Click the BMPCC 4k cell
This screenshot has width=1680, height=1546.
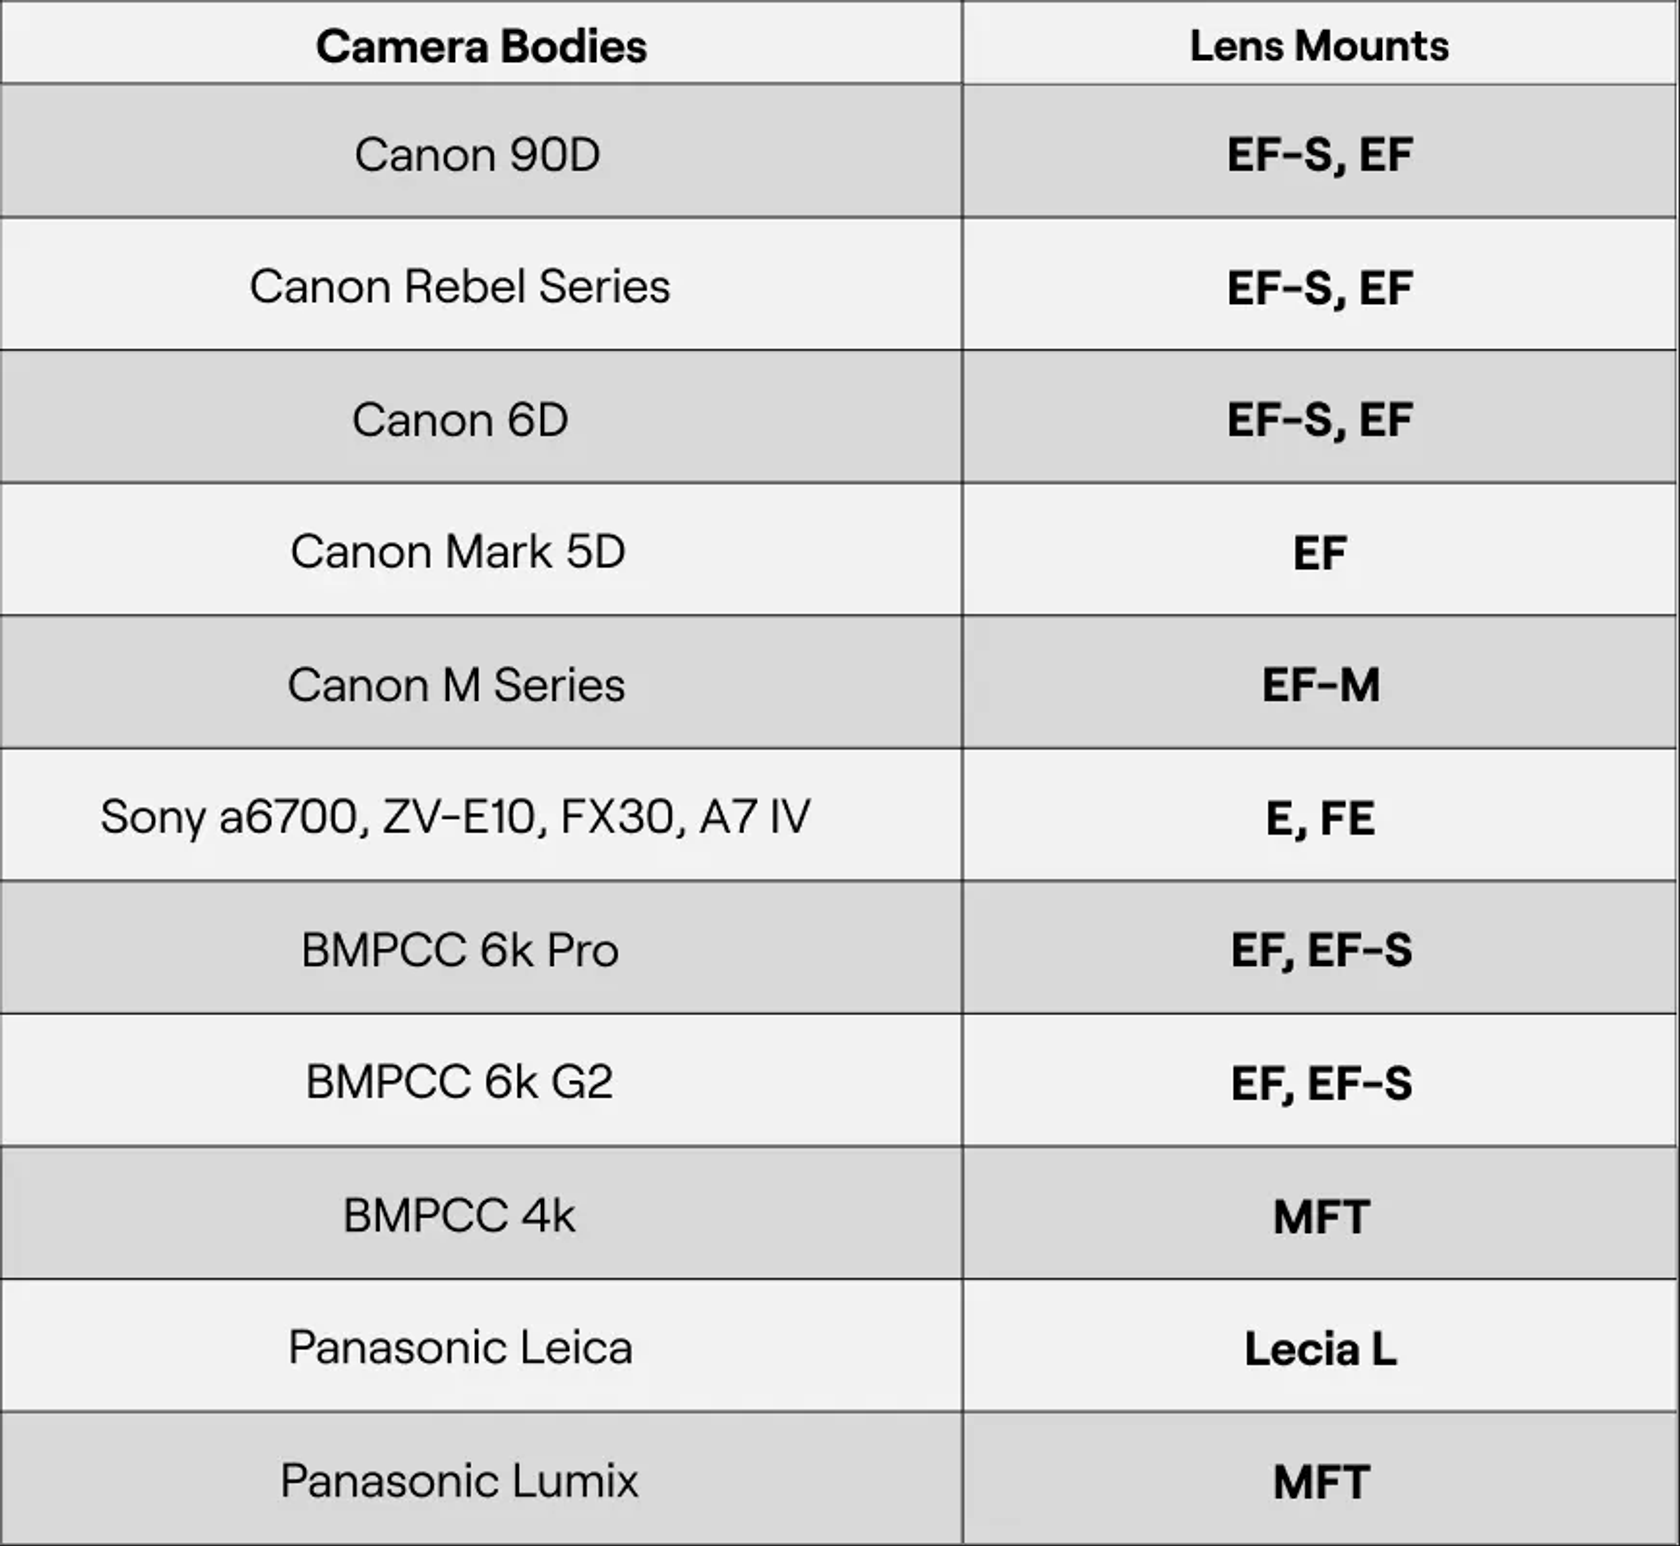coord(459,1215)
